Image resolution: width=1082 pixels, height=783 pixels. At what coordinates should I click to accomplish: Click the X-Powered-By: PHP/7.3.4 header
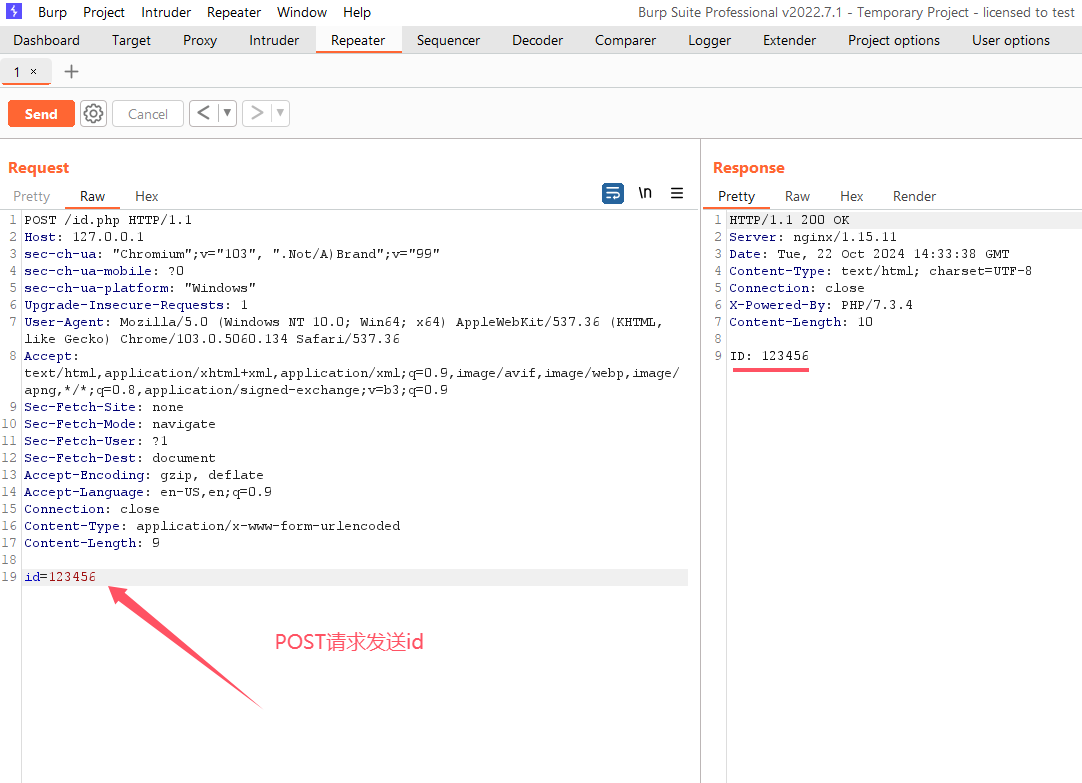click(820, 305)
